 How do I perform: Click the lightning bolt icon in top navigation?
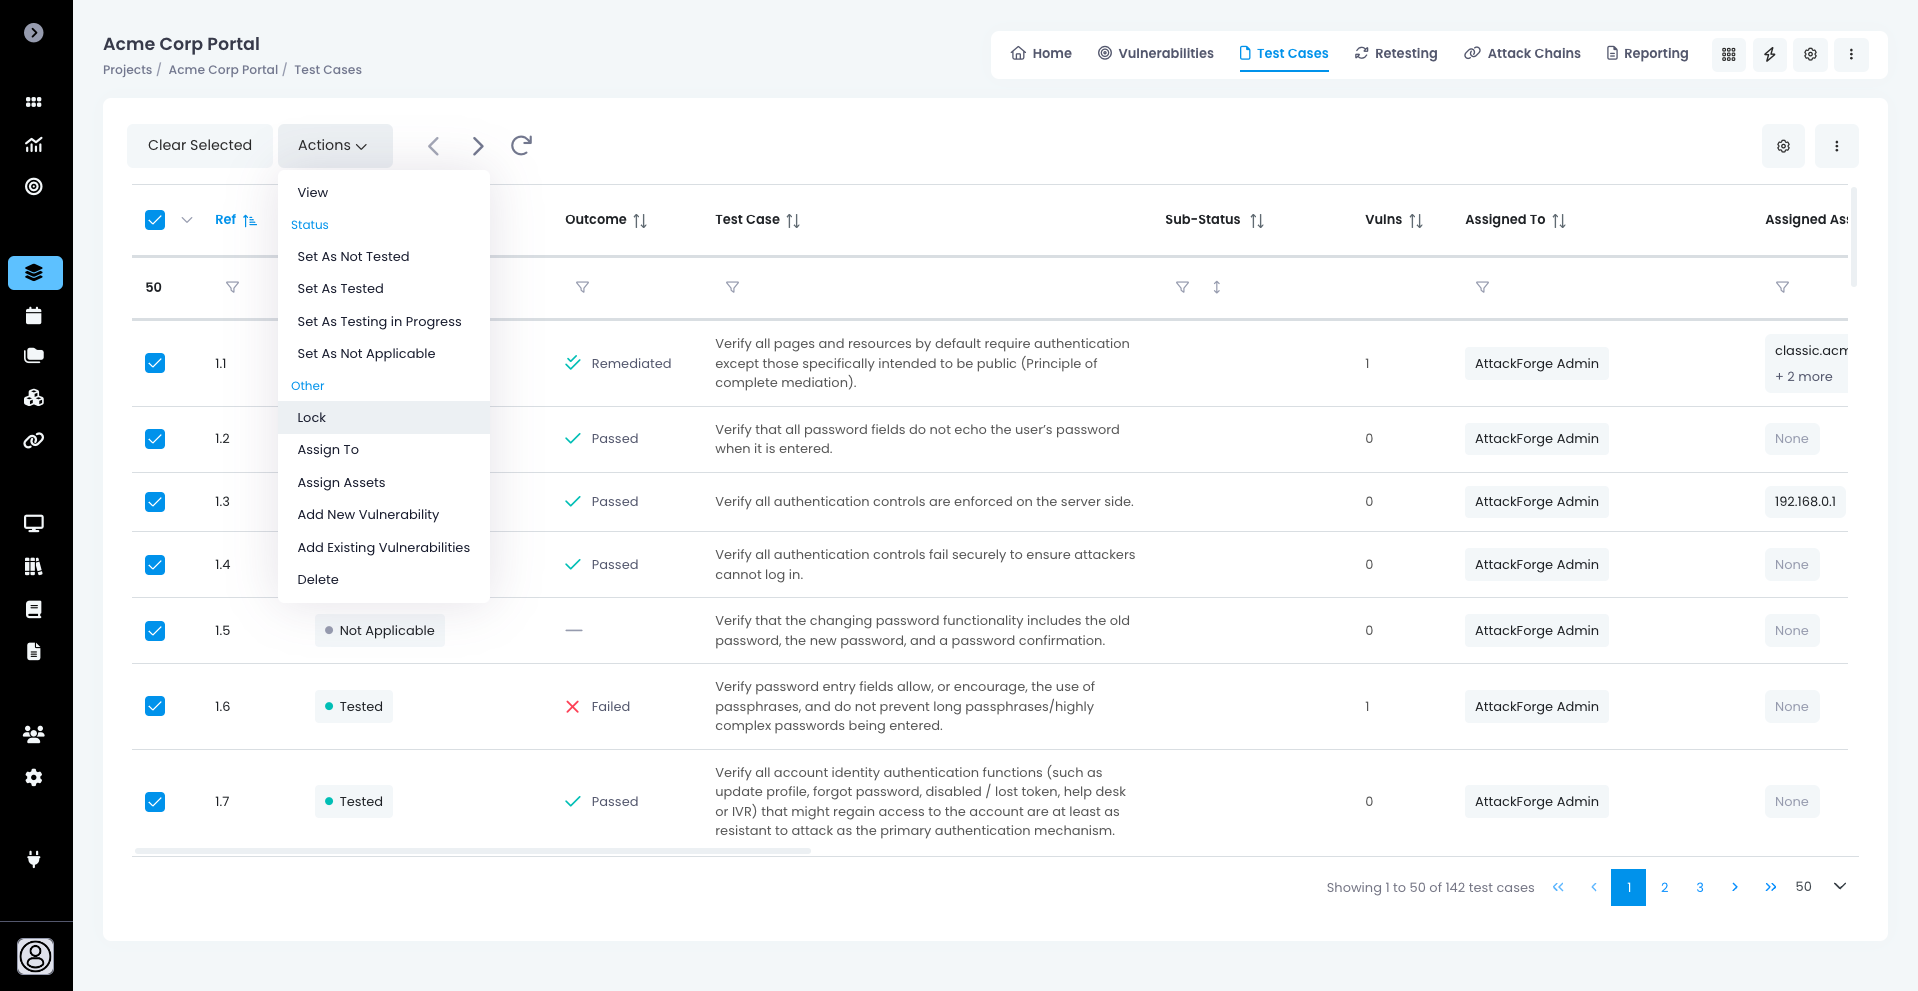click(x=1769, y=54)
